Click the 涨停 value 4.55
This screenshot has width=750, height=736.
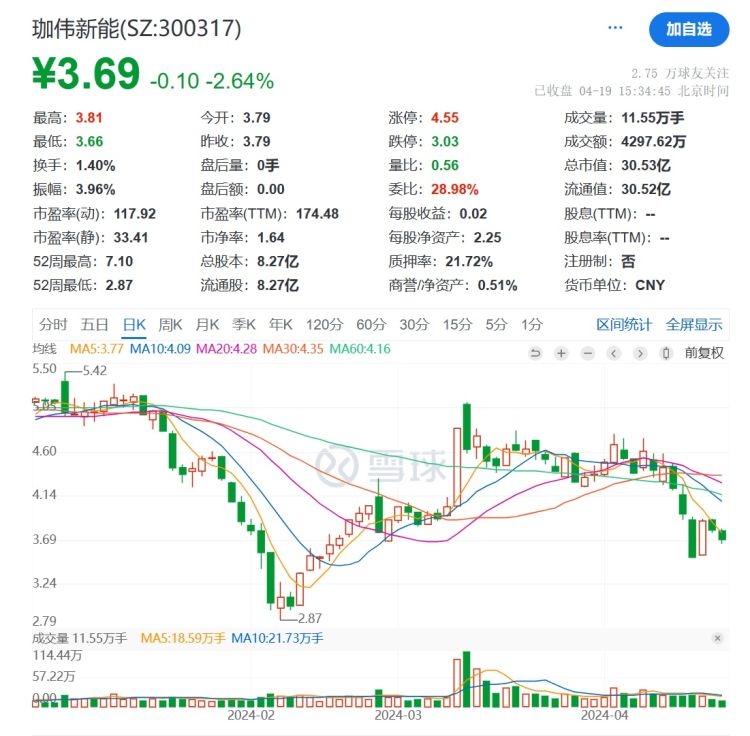coord(445,118)
